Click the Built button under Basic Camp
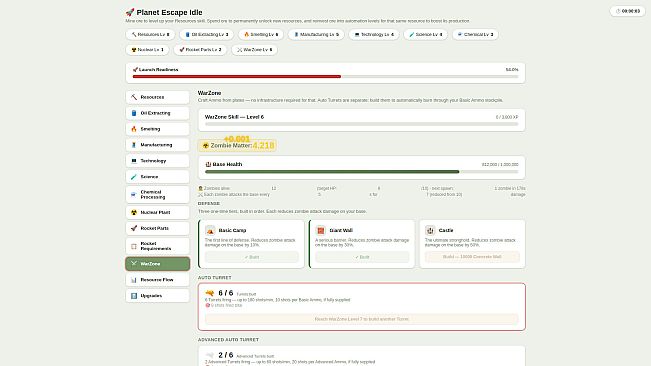Screen dimensions: 651x366 coord(252,257)
